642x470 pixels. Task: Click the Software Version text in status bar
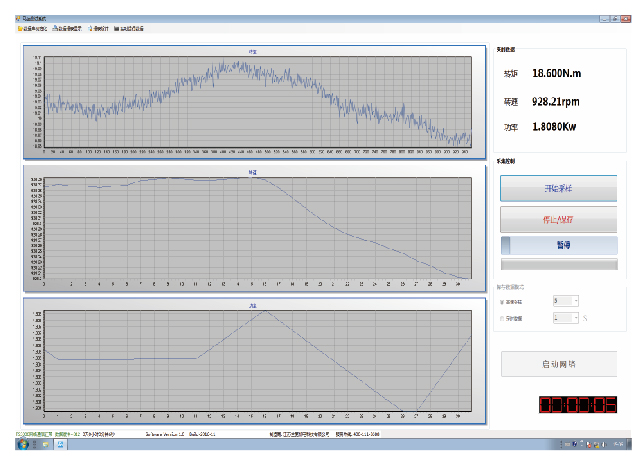tap(165, 434)
